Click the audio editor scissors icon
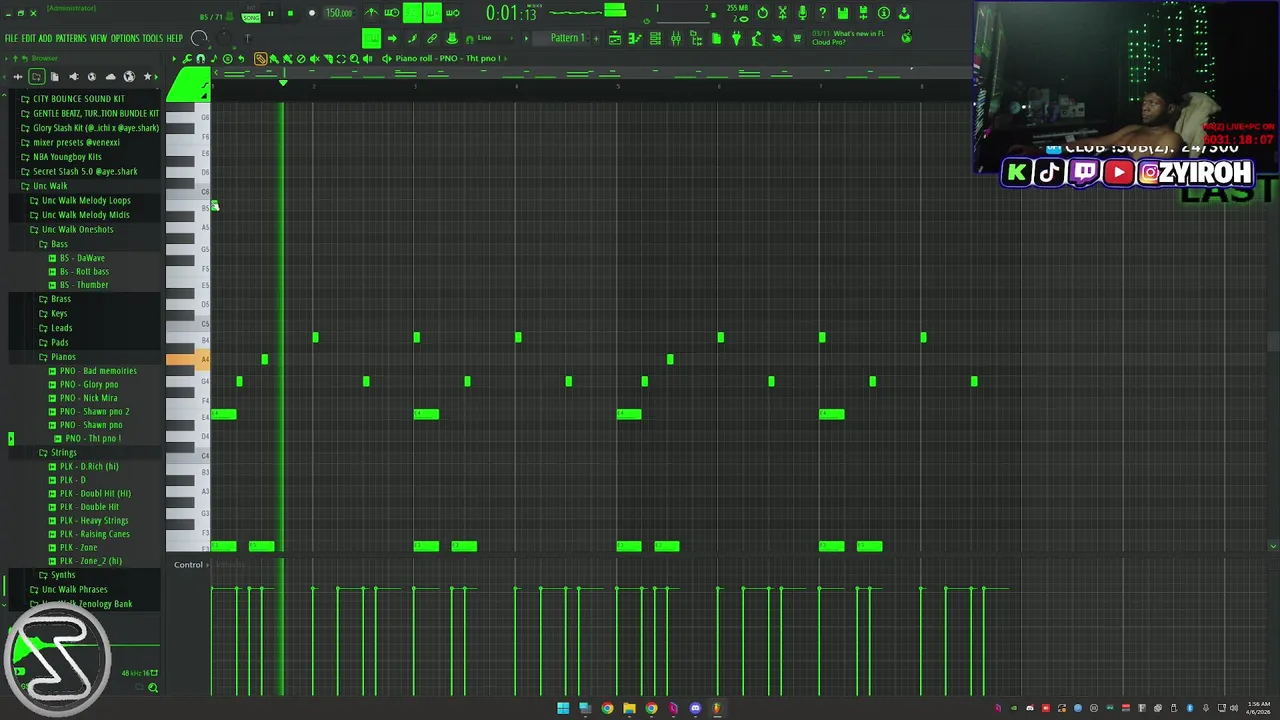 coord(782,13)
